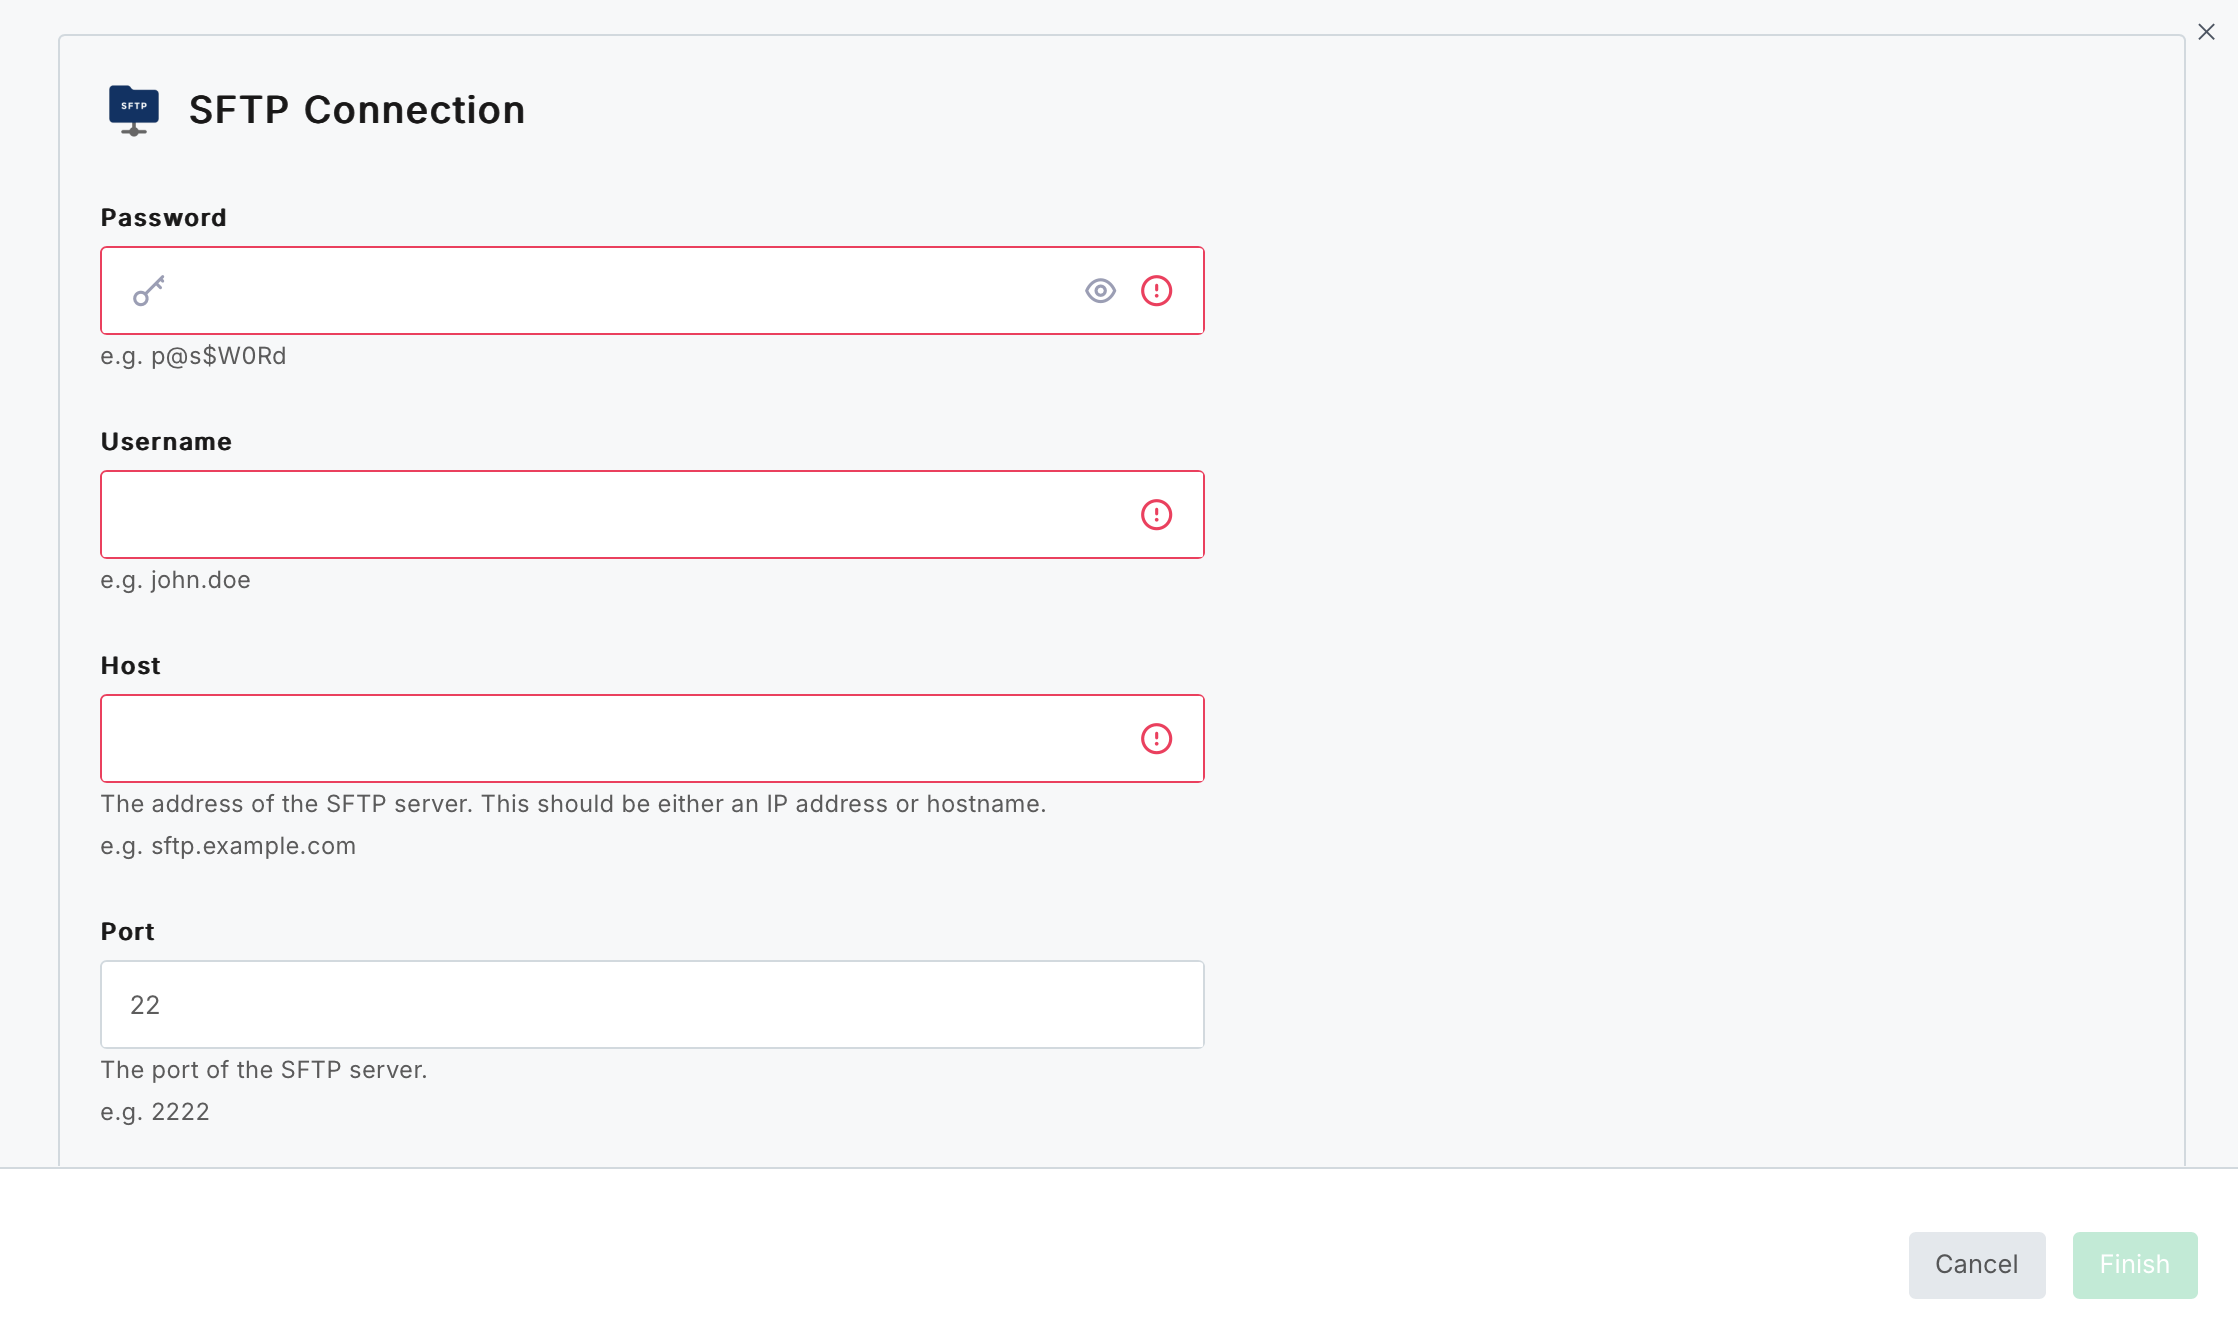
Task: Click the Password field error icon
Action: [1156, 291]
